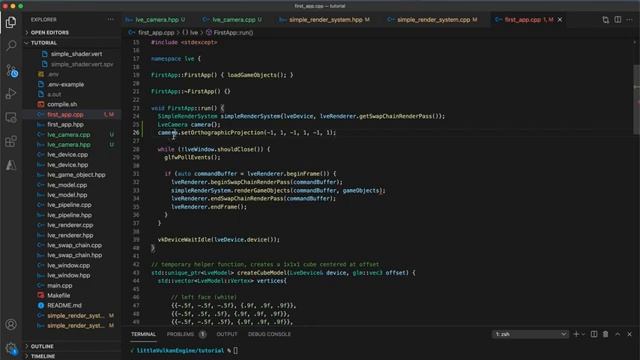Open the Manage gear menu
Viewport: 640px width, 360px height.
tap(11, 348)
